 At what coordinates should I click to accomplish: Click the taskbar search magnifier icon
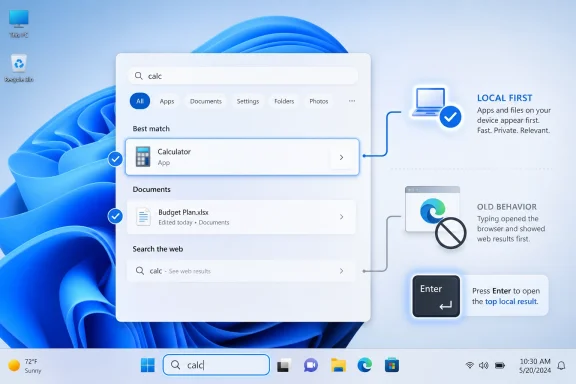(176, 365)
